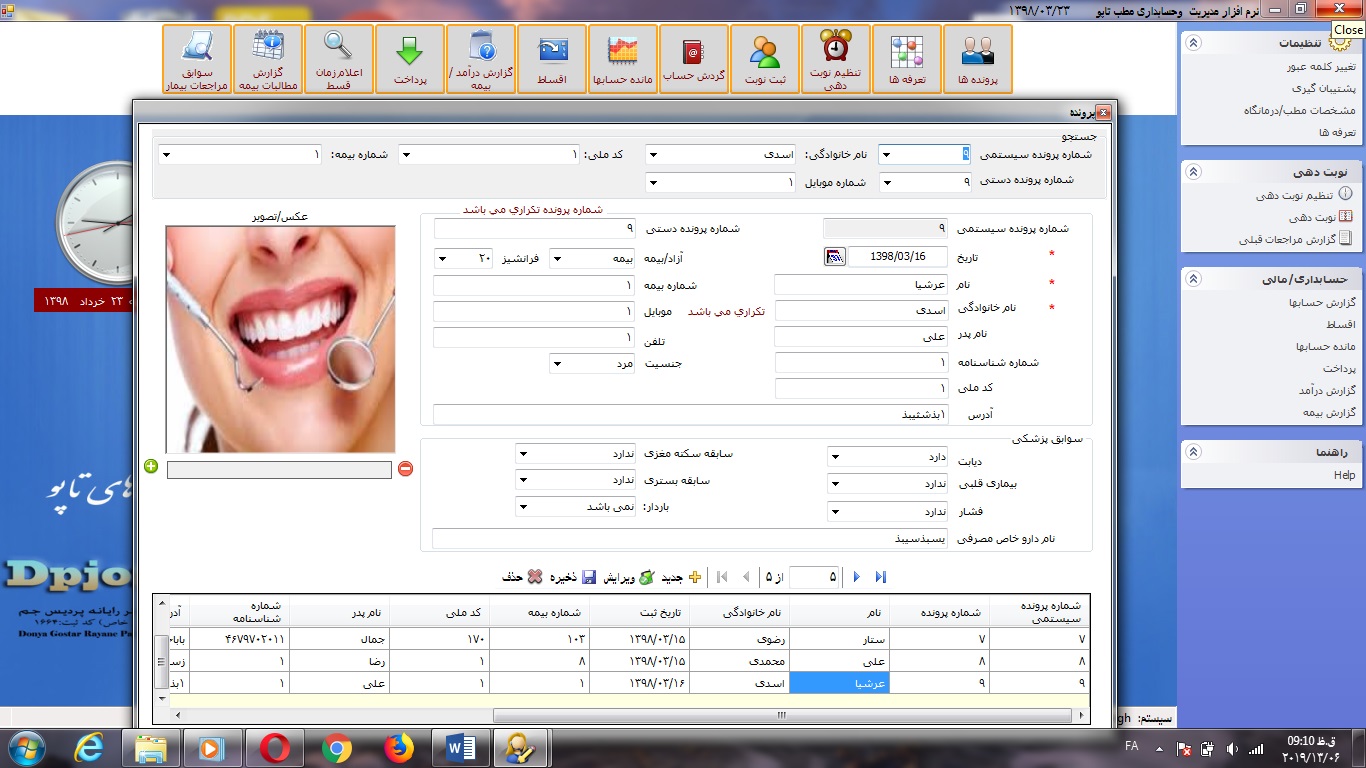This screenshot has height=768, width=1366.
Task: Go to the next record arrow
Action: click(857, 577)
